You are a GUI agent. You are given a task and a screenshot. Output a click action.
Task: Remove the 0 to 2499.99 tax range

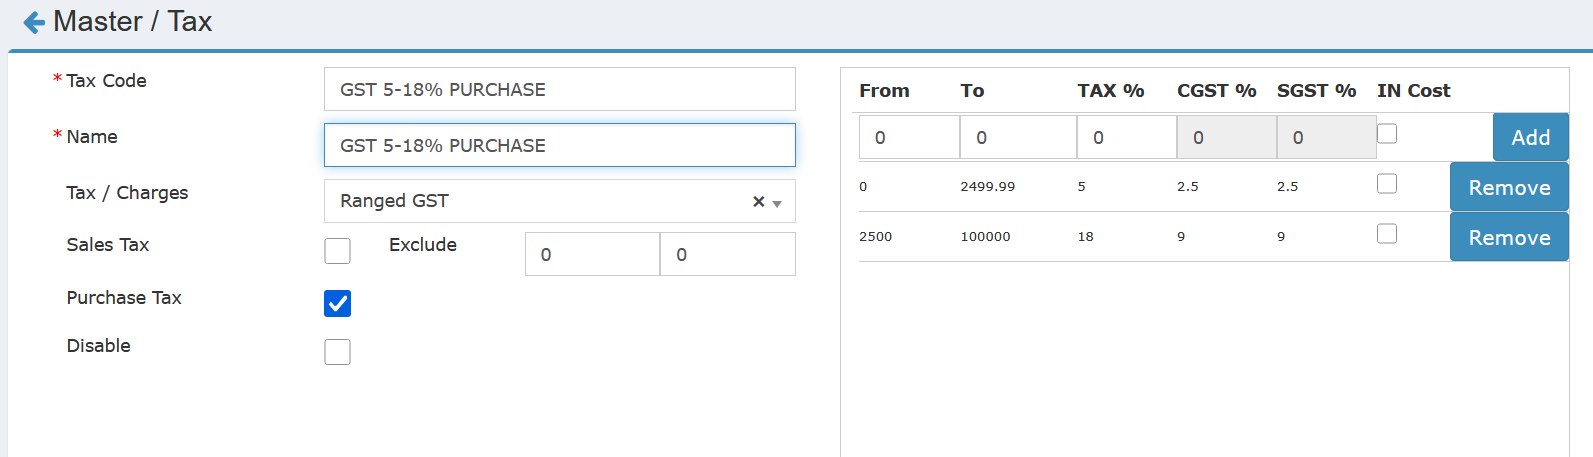(x=1508, y=187)
